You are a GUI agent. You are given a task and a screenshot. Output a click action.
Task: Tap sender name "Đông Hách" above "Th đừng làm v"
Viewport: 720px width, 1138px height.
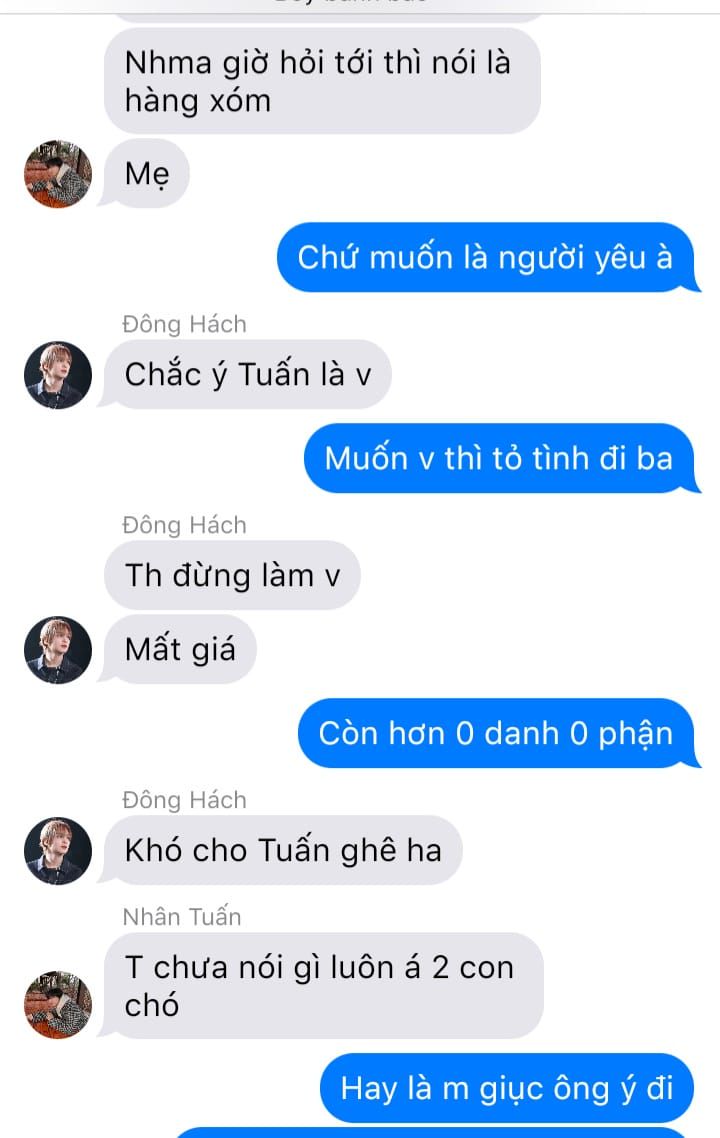pos(184,525)
